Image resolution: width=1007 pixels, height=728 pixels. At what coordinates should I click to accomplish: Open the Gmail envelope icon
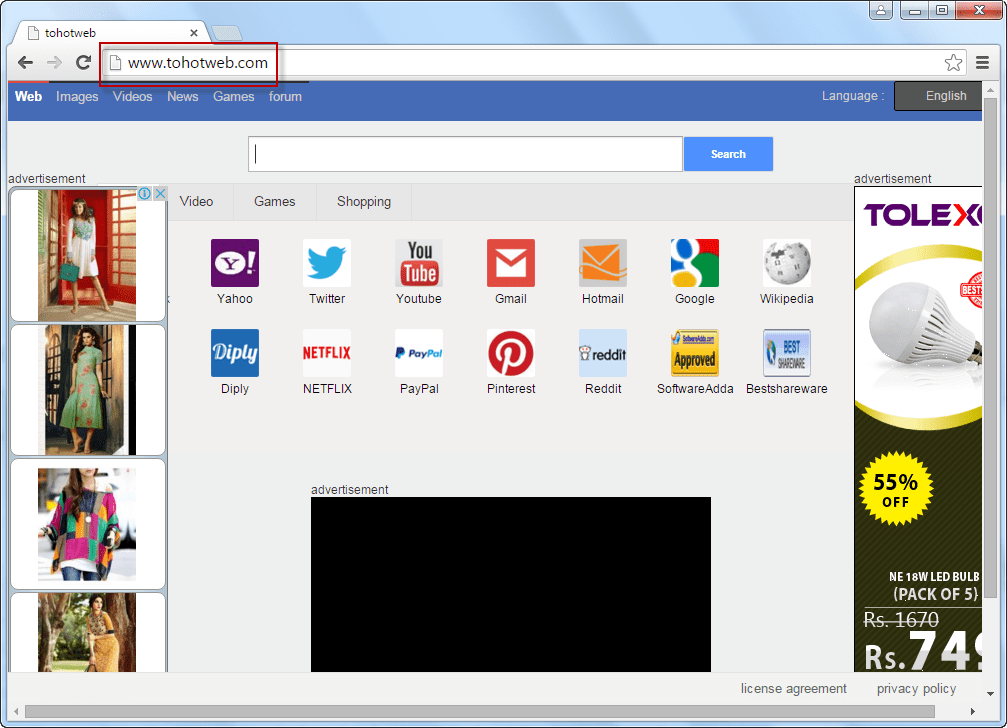coord(511,263)
